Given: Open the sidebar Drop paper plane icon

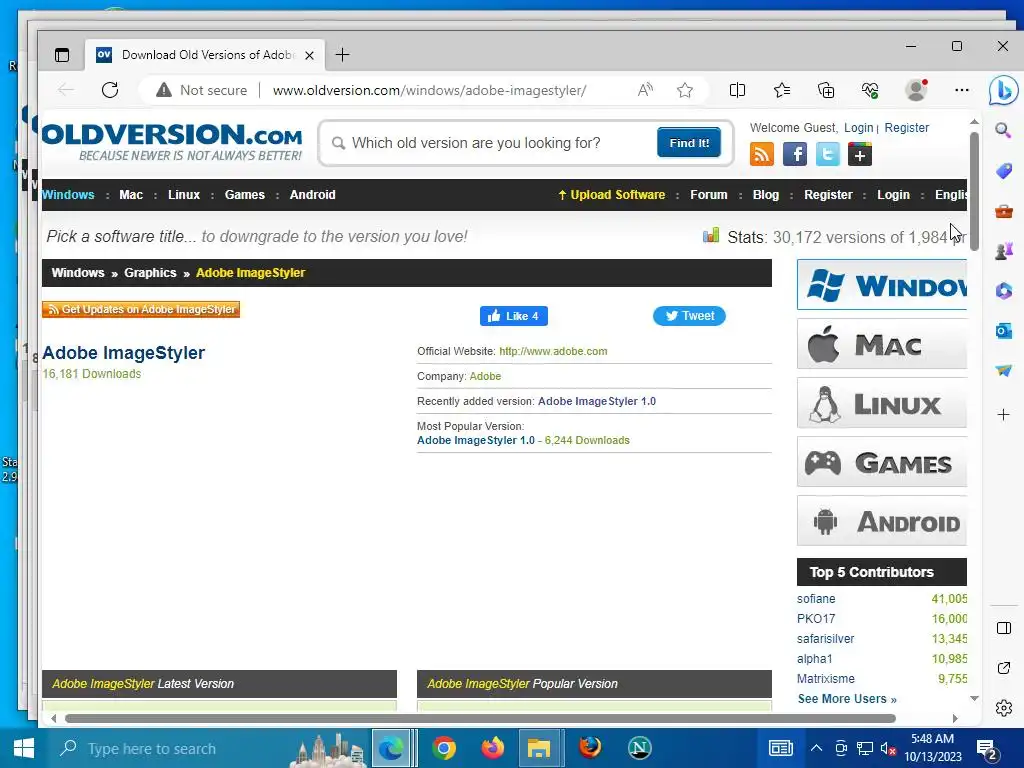Looking at the screenshot, I should point(1004,371).
